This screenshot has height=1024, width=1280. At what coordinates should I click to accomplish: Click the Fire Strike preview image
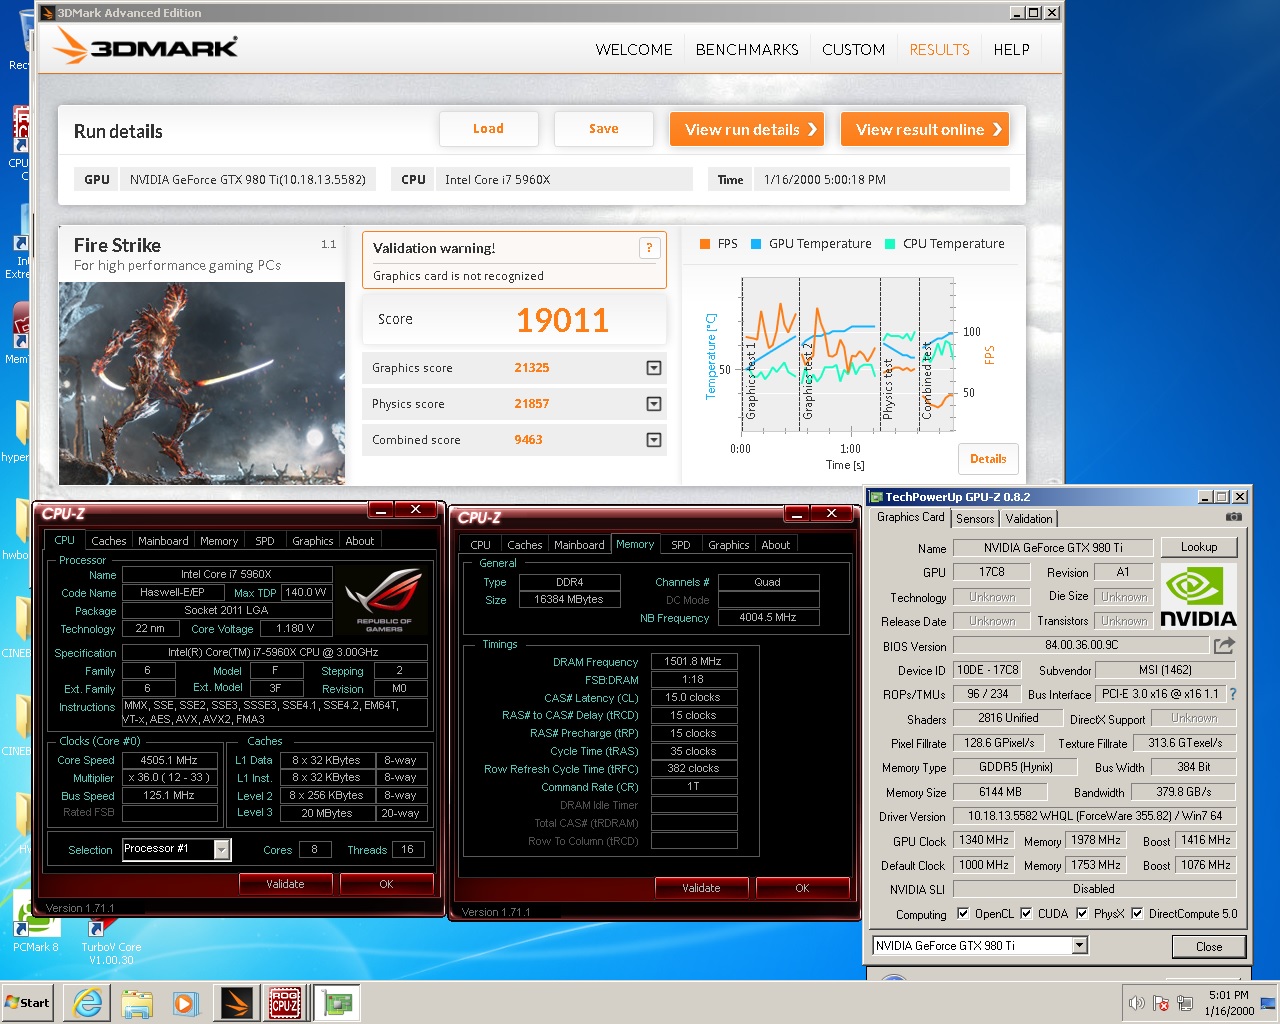coord(202,383)
